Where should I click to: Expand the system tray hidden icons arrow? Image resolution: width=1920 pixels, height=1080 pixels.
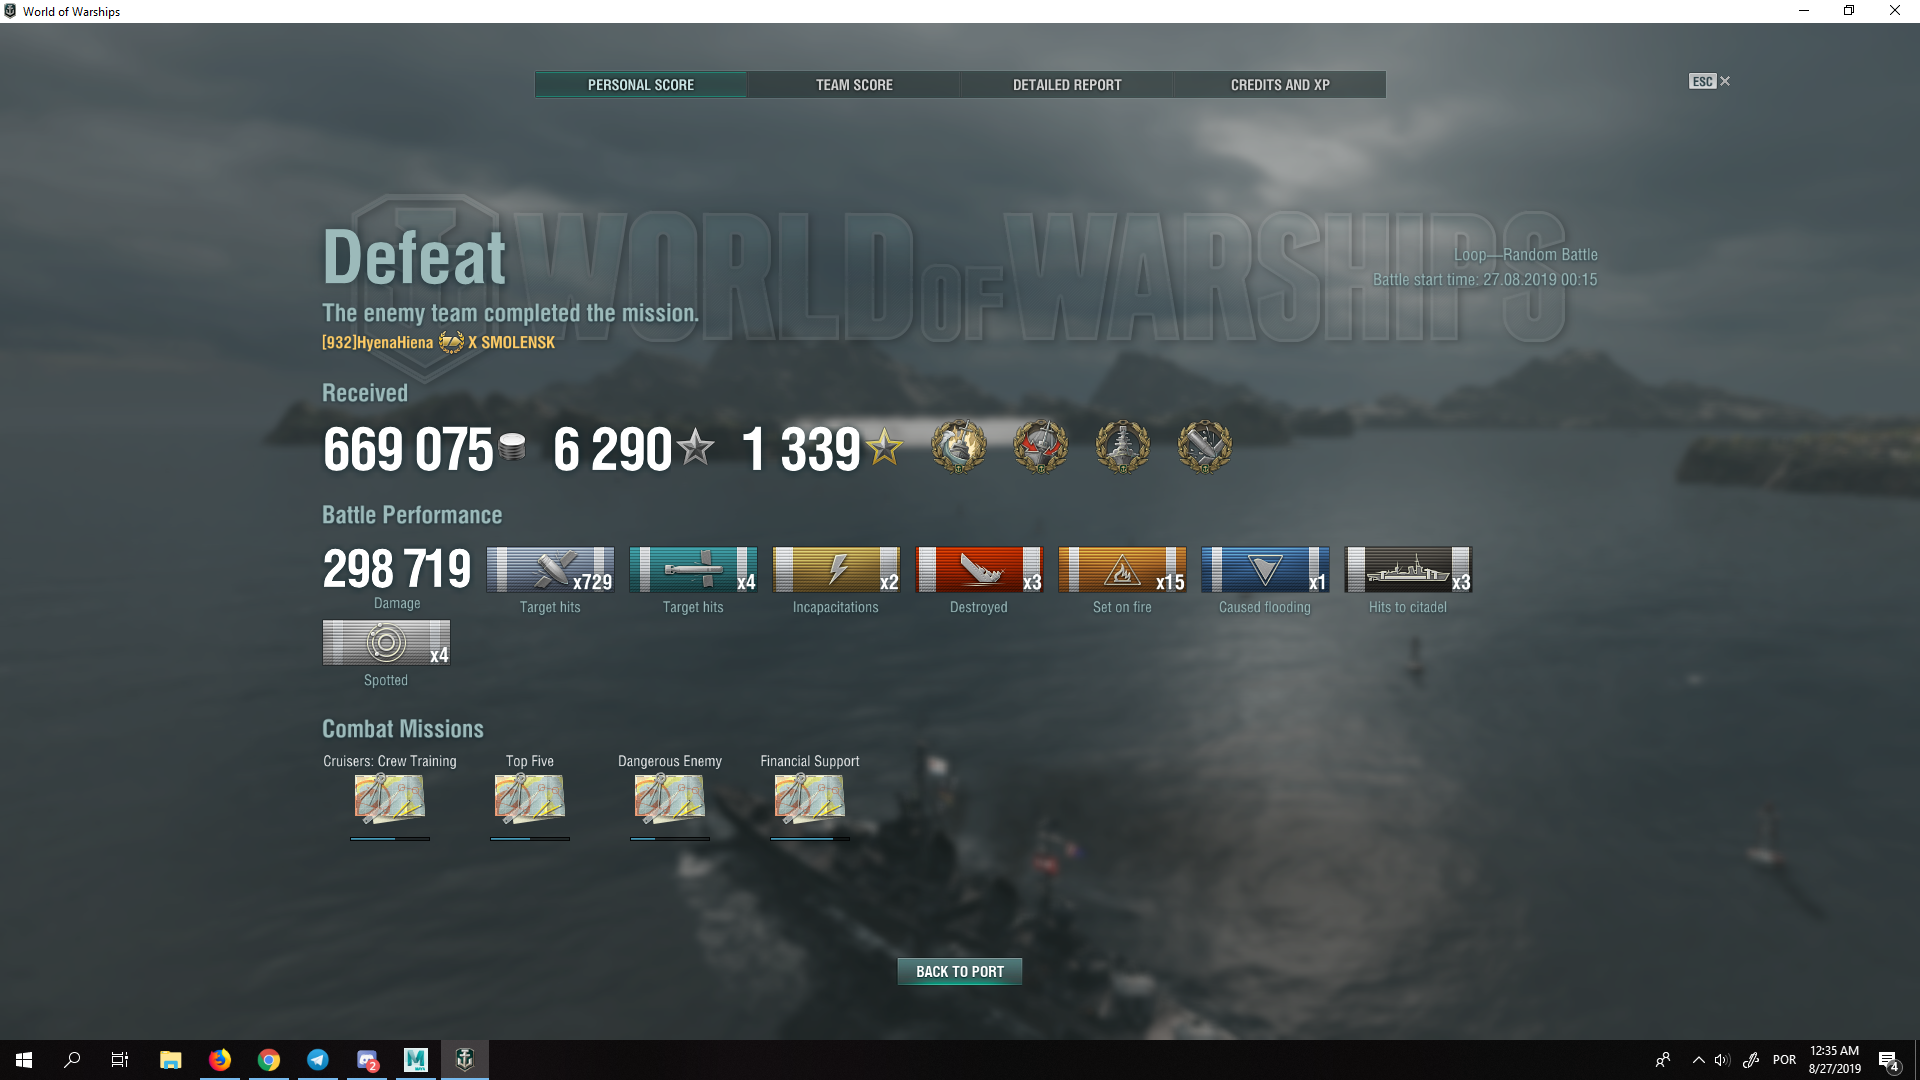[1698, 1060]
